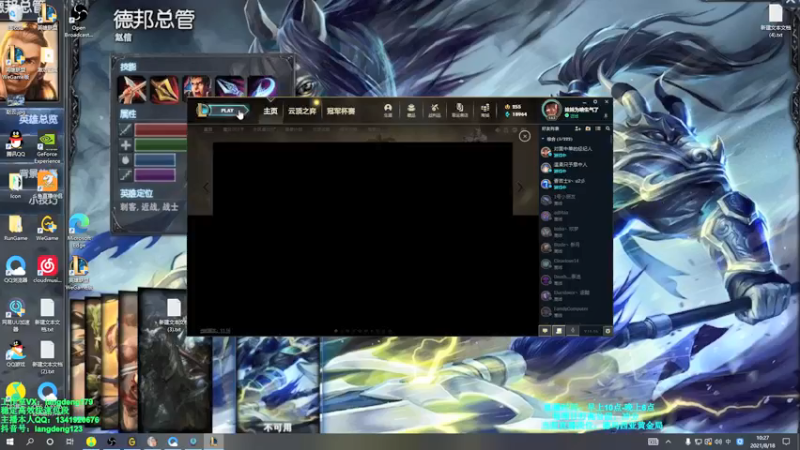Image resolution: width=800 pixels, height=450 pixels.
Task: Open the RunGame folder on desktop
Action: (x=15, y=228)
